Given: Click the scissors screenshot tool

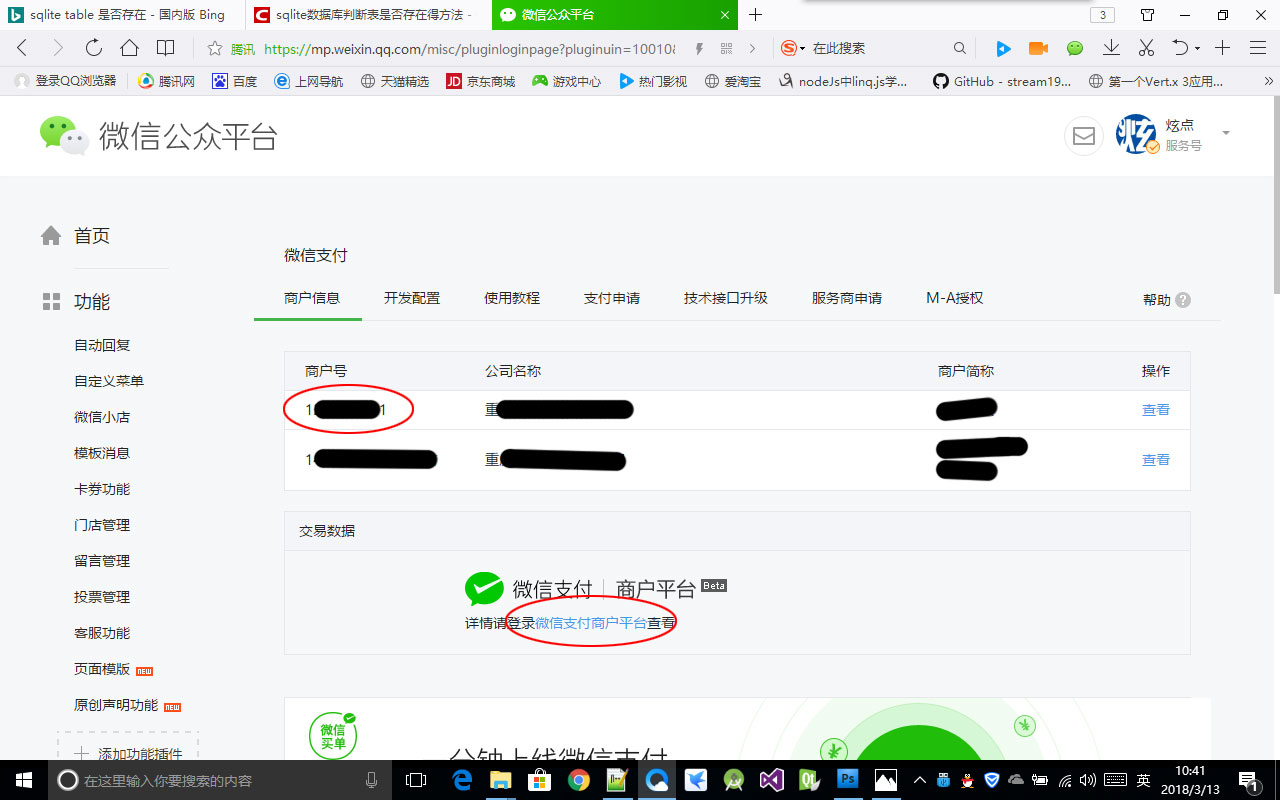Looking at the screenshot, I should click(1146, 48).
